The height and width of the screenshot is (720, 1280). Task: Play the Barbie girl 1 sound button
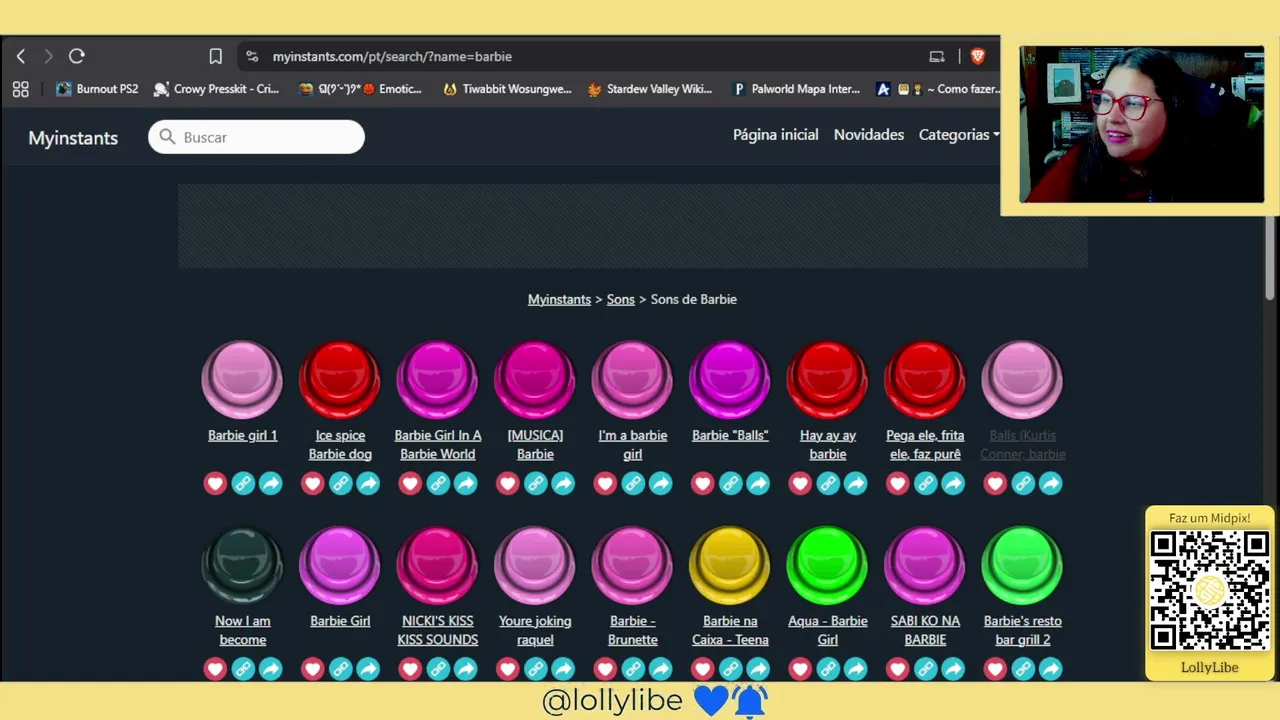coord(242,379)
